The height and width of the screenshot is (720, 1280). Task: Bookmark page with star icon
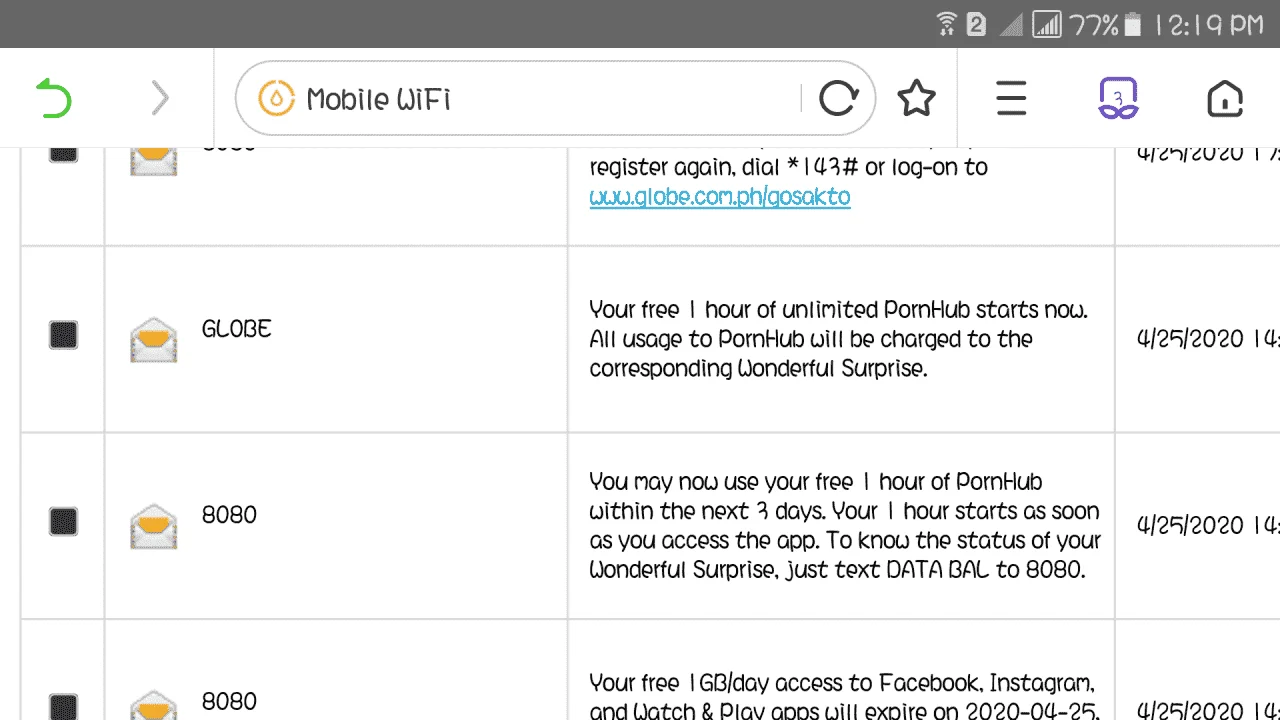(916, 98)
